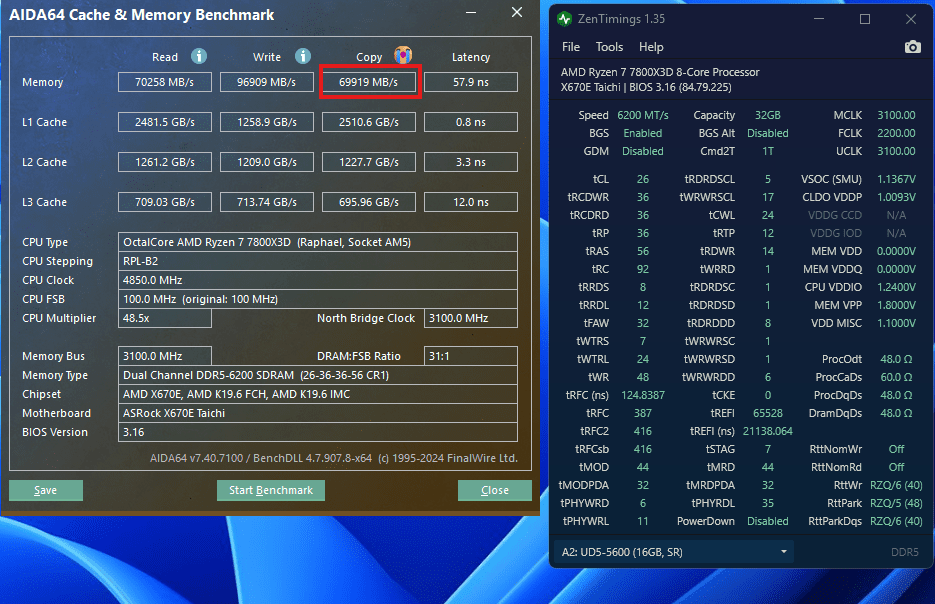Click the PowerDown value Disabled
935x604 pixels.
[768, 521]
